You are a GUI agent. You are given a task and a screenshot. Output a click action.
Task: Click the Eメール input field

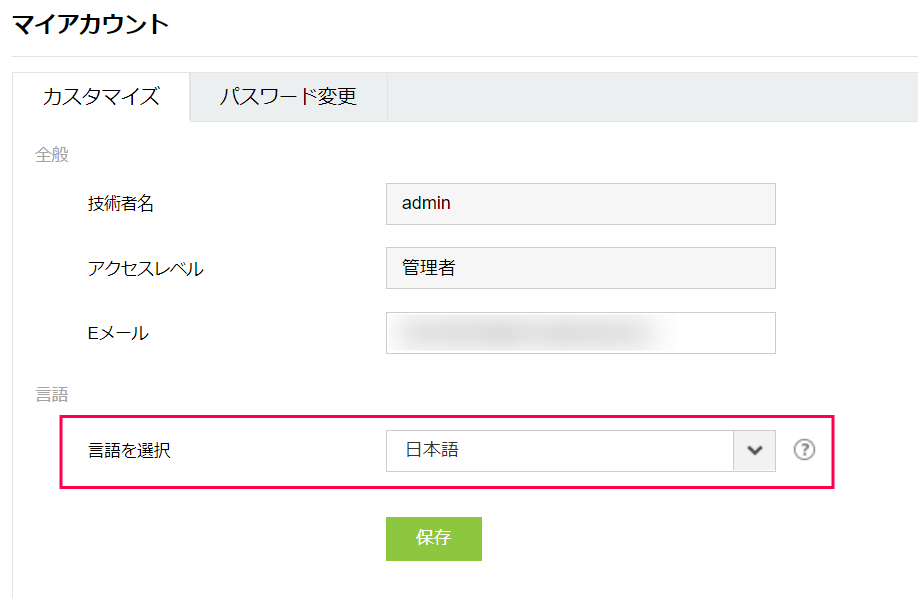click(x=580, y=333)
